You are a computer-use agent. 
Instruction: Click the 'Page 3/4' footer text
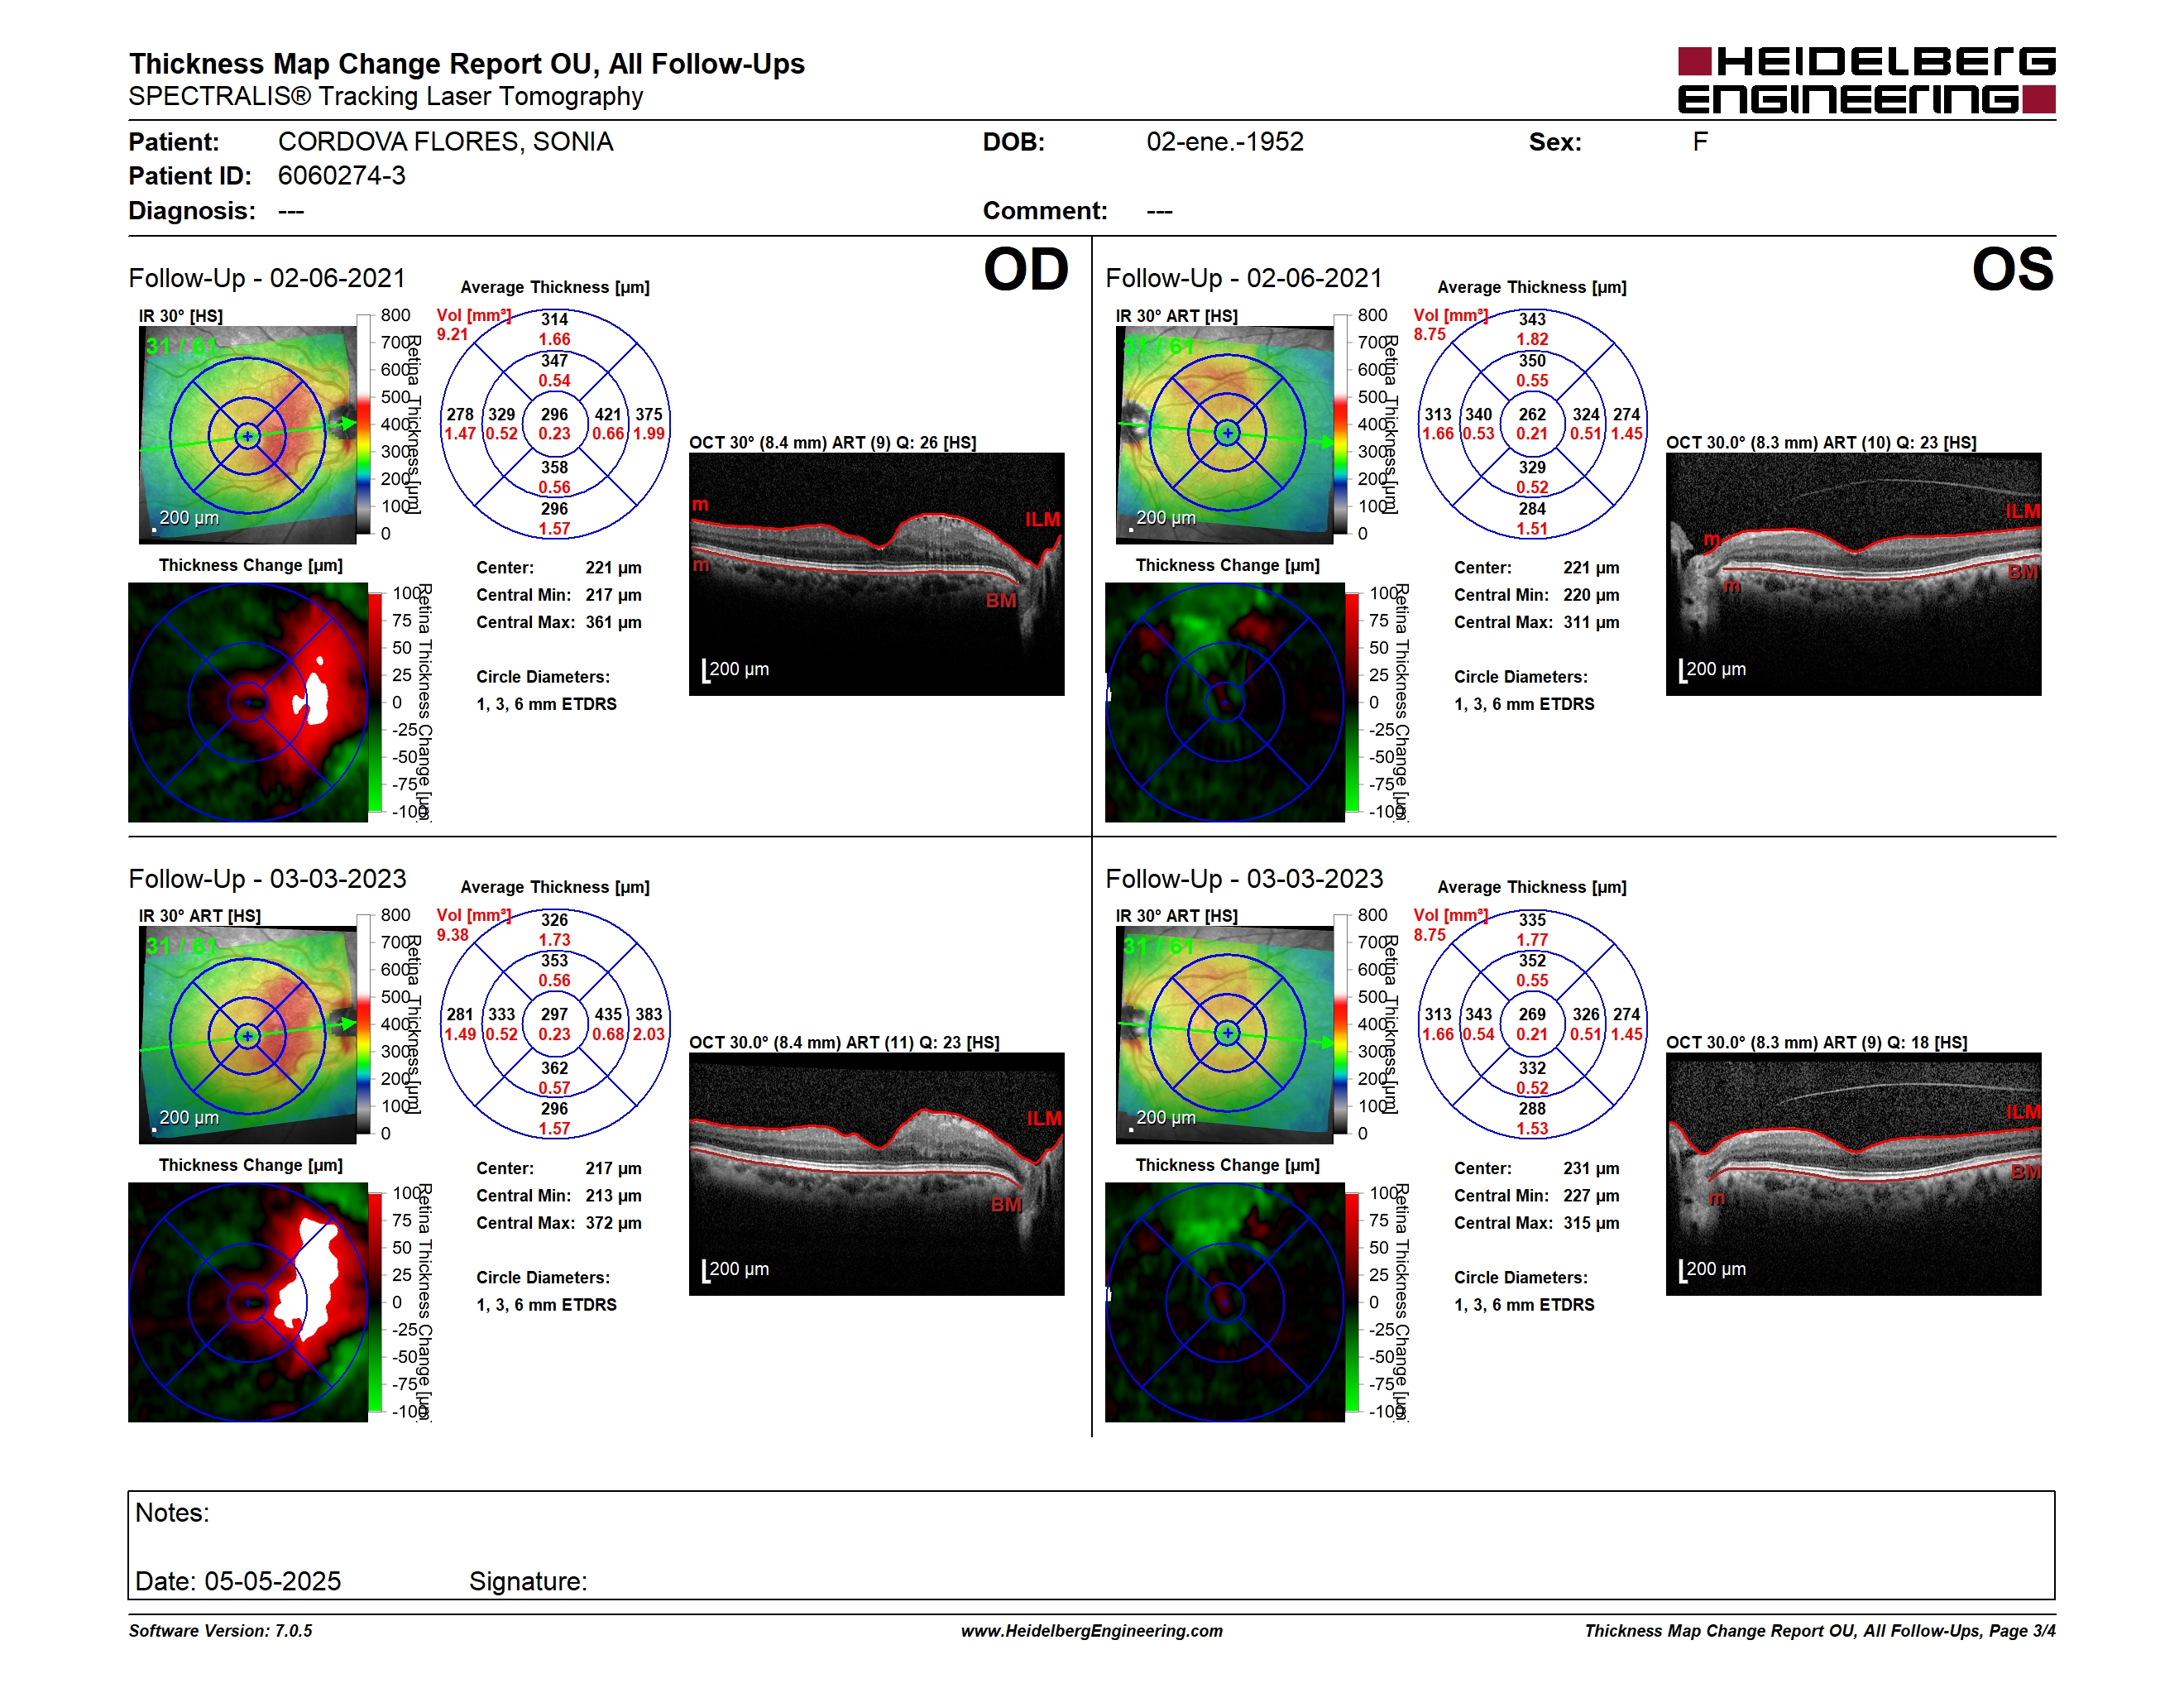(2022, 1630)
